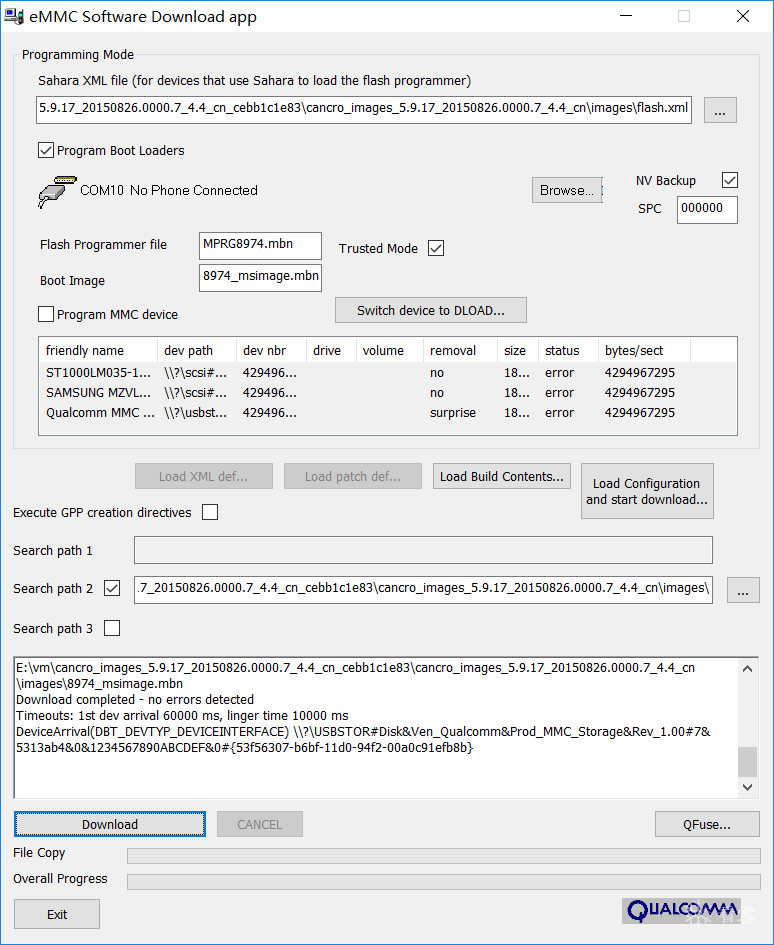Click 'Download completed - no errors detected' log line

tap(135, 699)
